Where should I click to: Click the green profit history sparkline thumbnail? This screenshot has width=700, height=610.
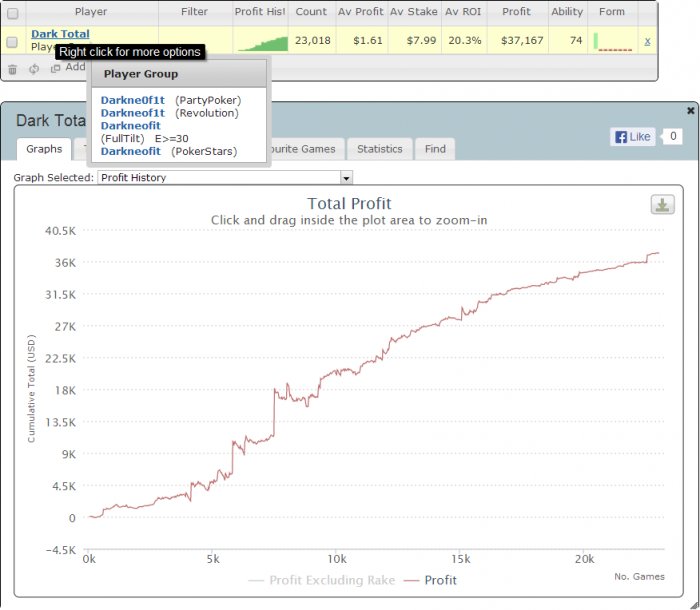point(263,44)
